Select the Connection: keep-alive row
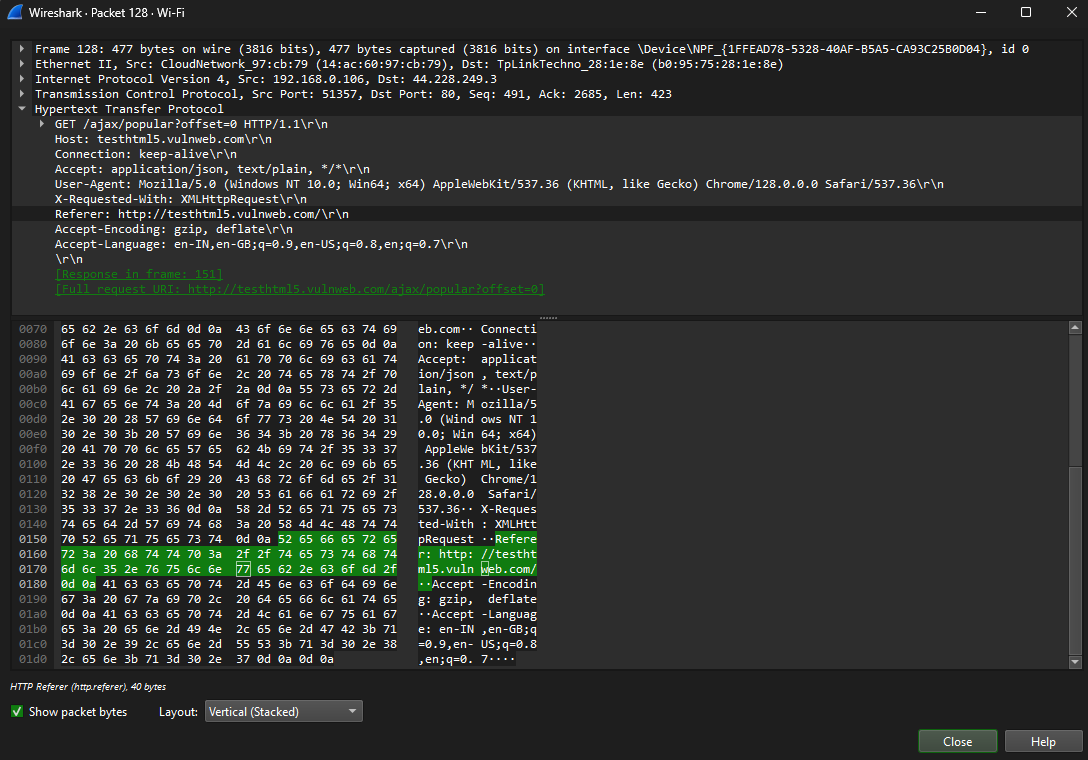Image resolution: width=1088 pixels, height=760 pixels. [146, 154]
